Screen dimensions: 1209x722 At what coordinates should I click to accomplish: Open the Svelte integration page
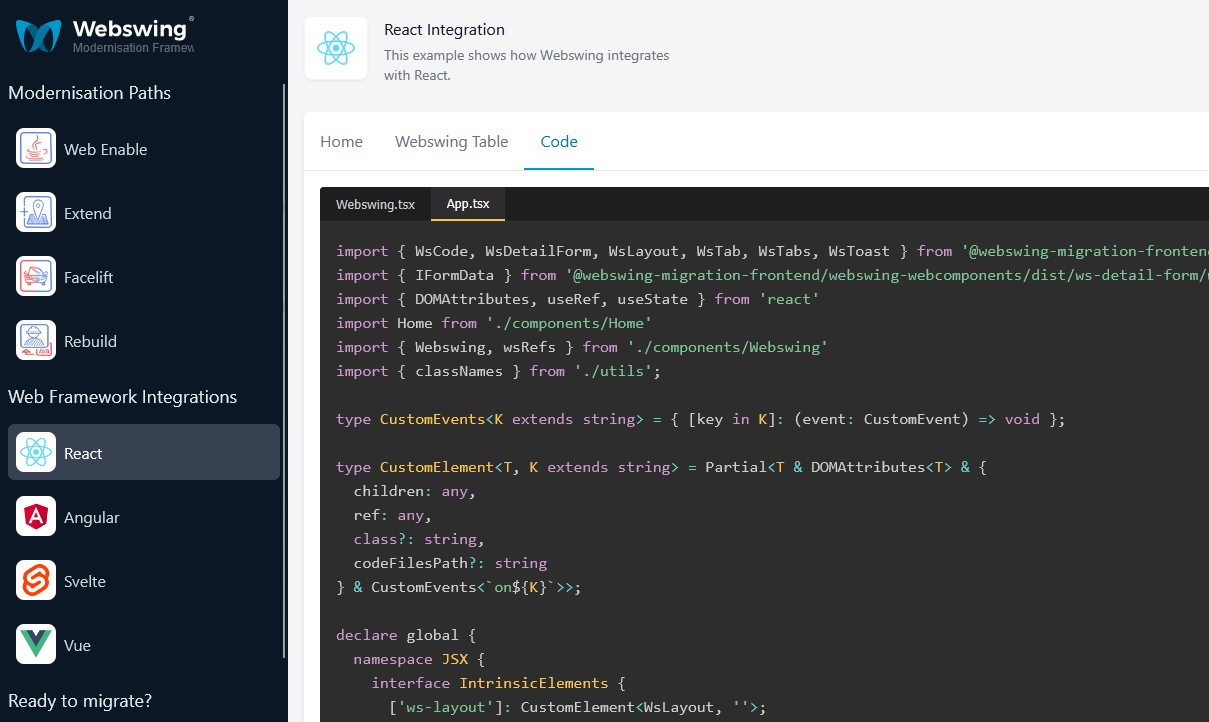(x=144, y=581)
